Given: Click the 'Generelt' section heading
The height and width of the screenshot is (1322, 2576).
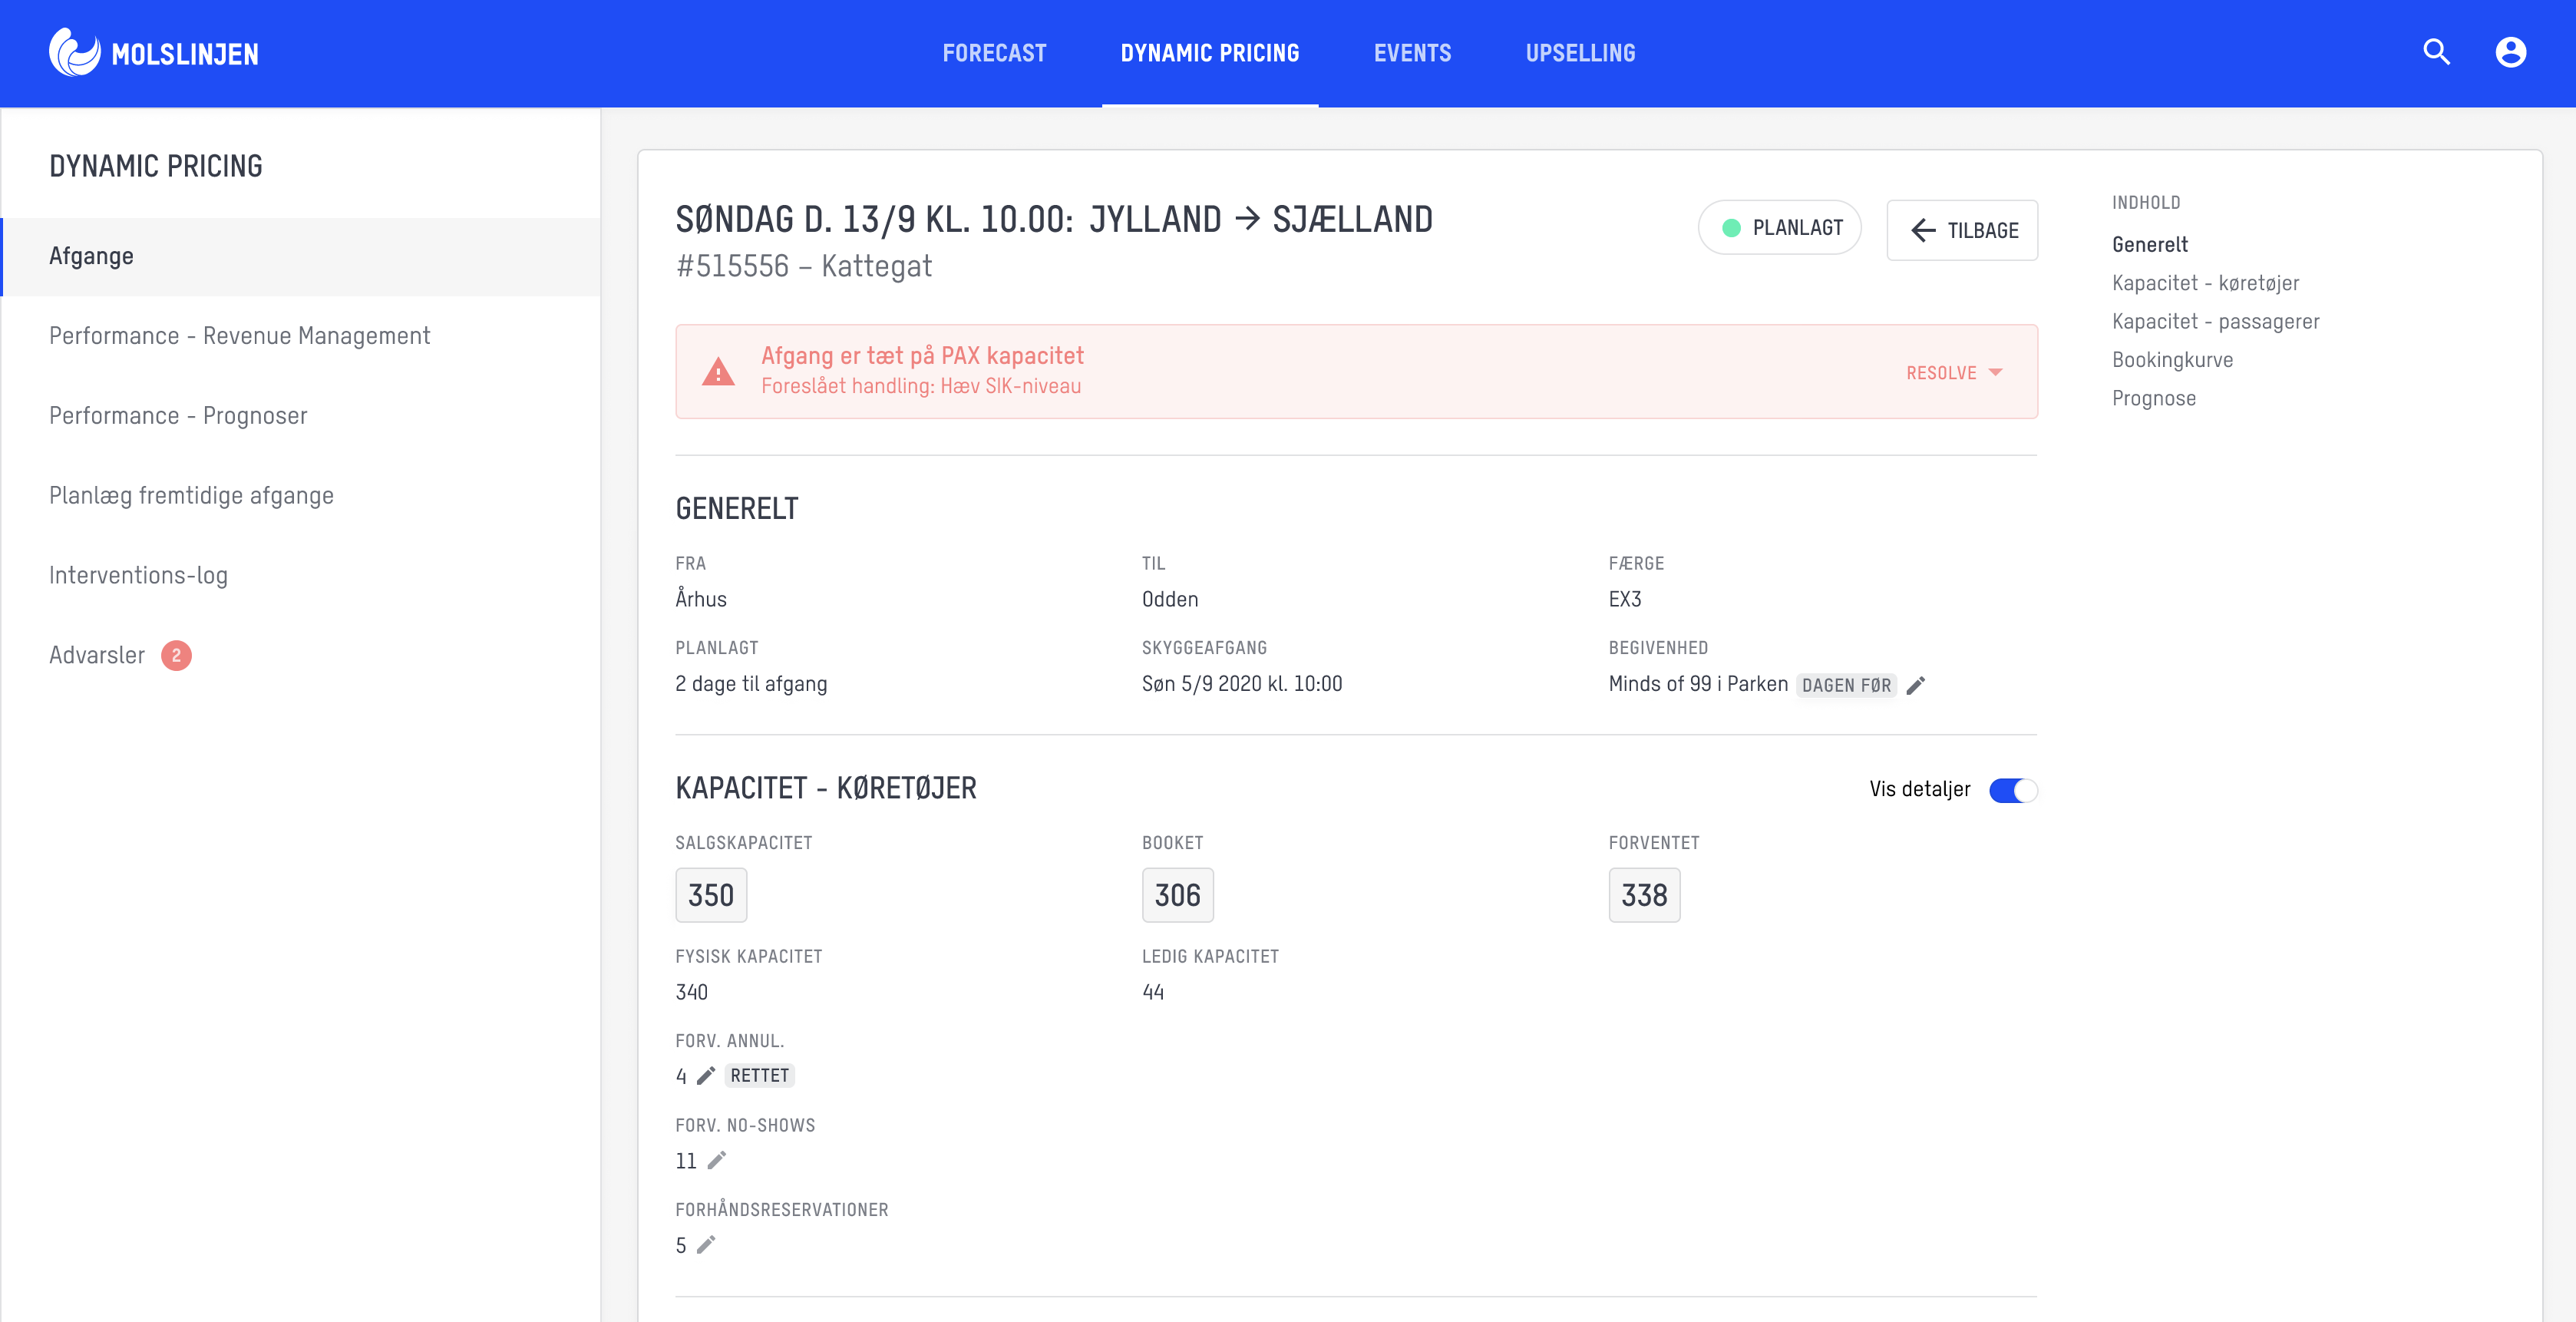Looking at the screenshot, I should pos(737,508).
